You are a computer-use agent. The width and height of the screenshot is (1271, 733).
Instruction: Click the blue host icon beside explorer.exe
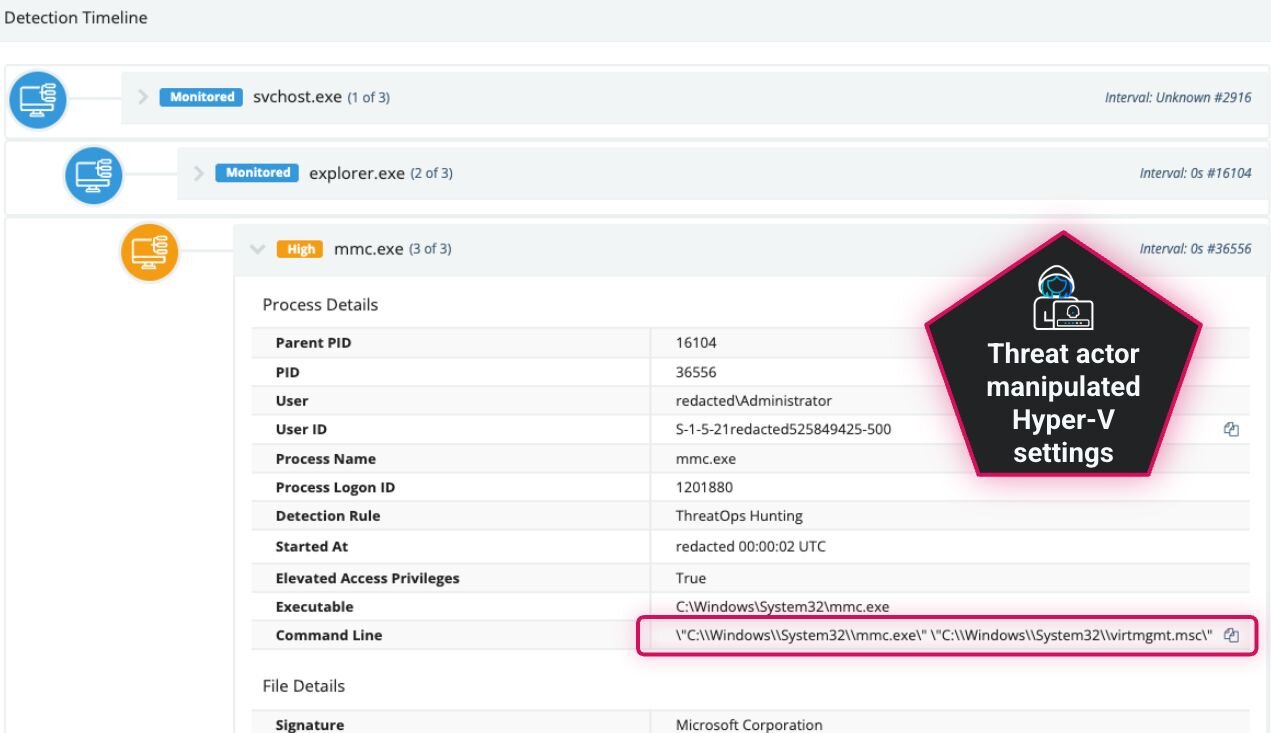[94, 175]
